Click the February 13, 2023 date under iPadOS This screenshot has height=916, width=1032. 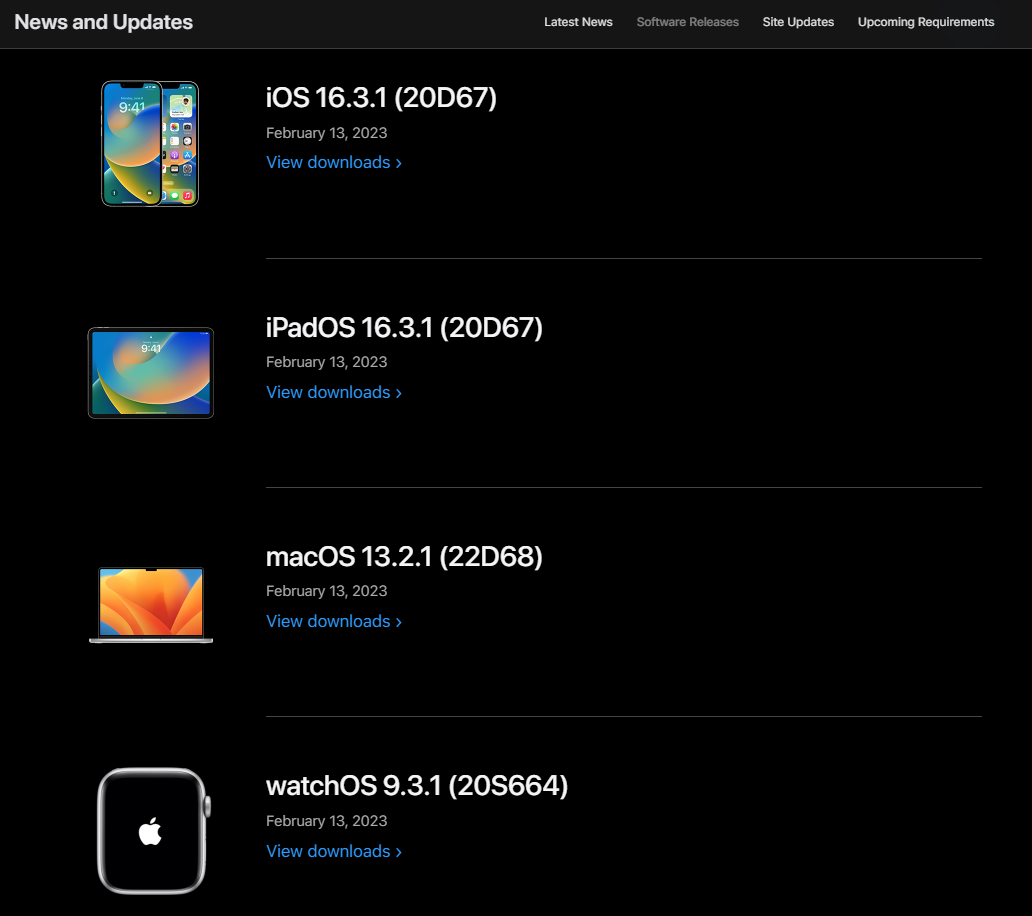(326, 362)
